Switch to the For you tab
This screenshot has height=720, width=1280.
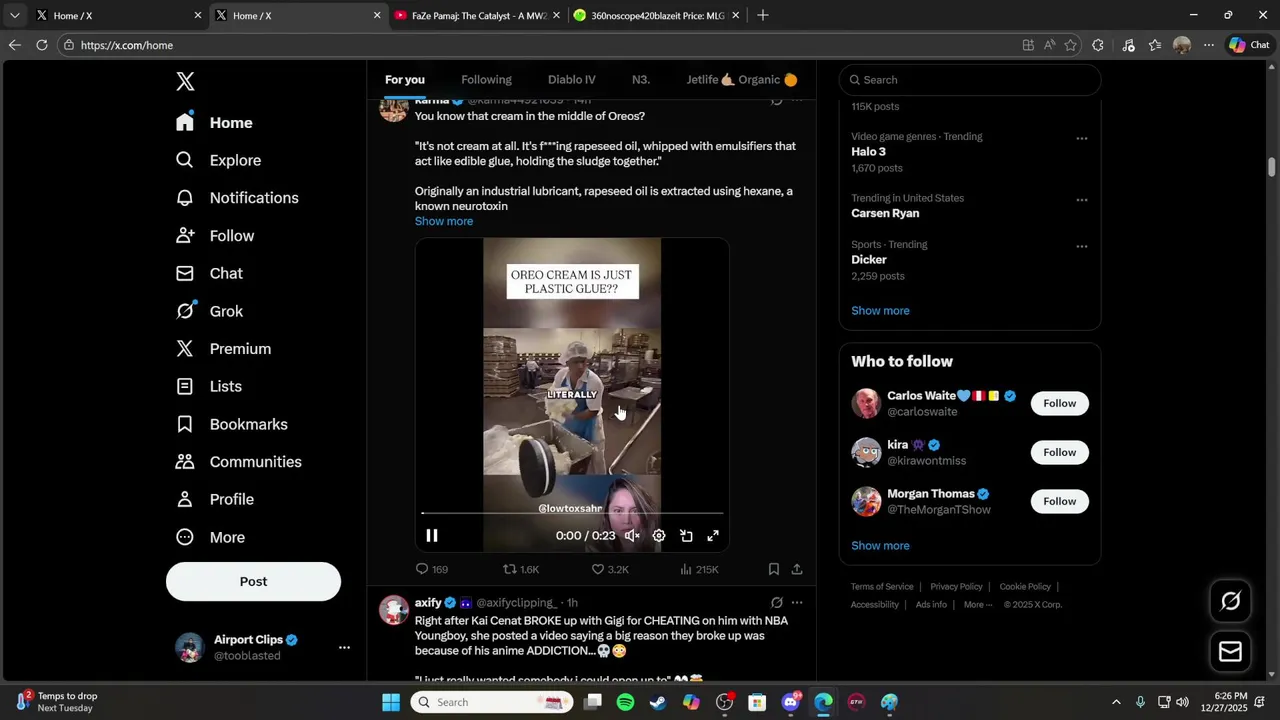tap(405, 80)
